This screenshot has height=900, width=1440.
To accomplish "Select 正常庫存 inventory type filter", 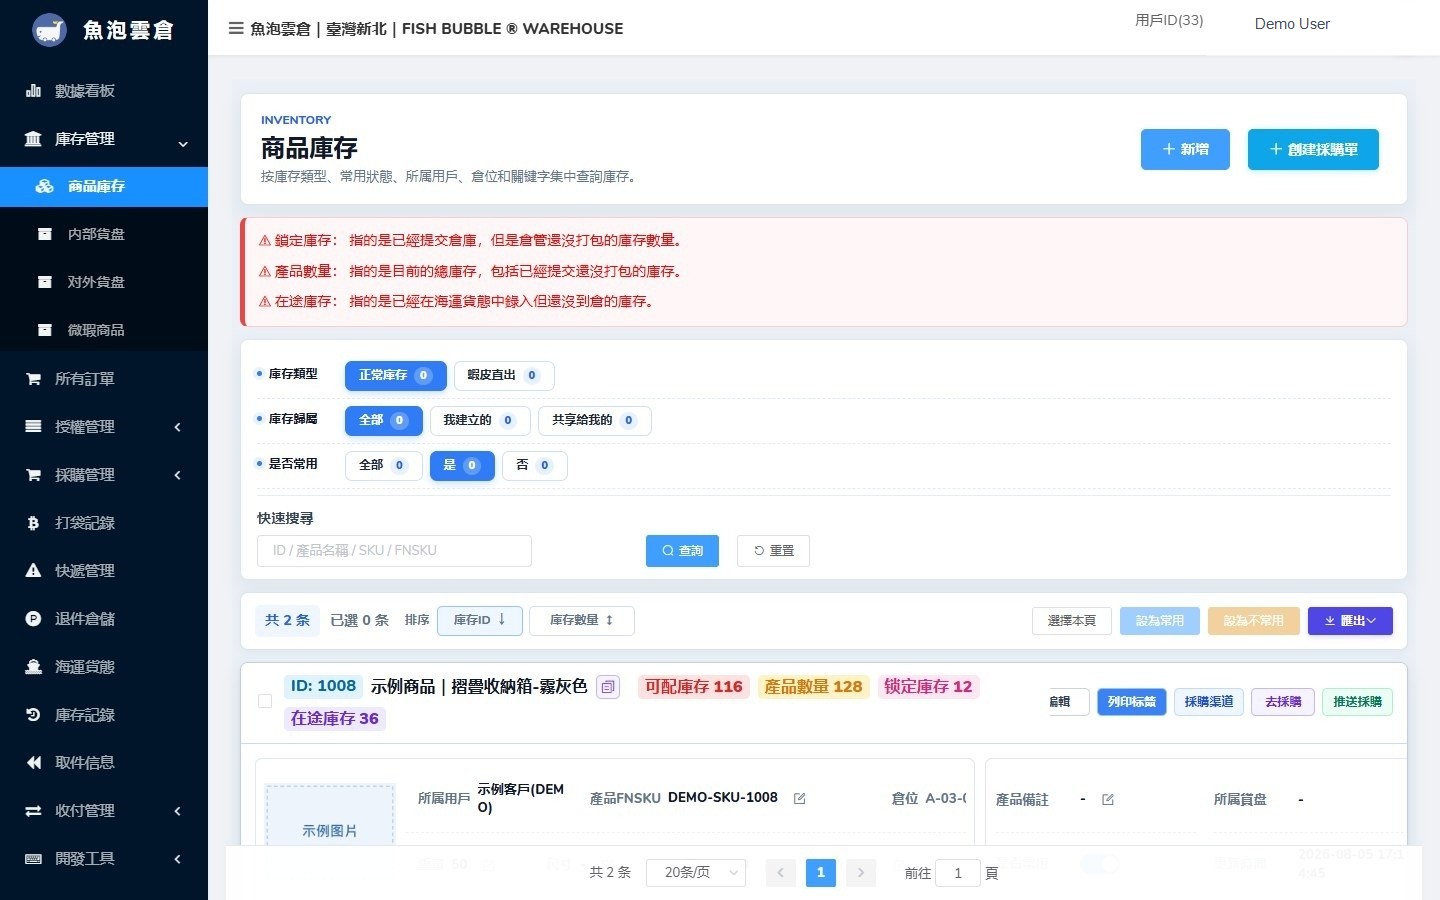I will (396, 376).
